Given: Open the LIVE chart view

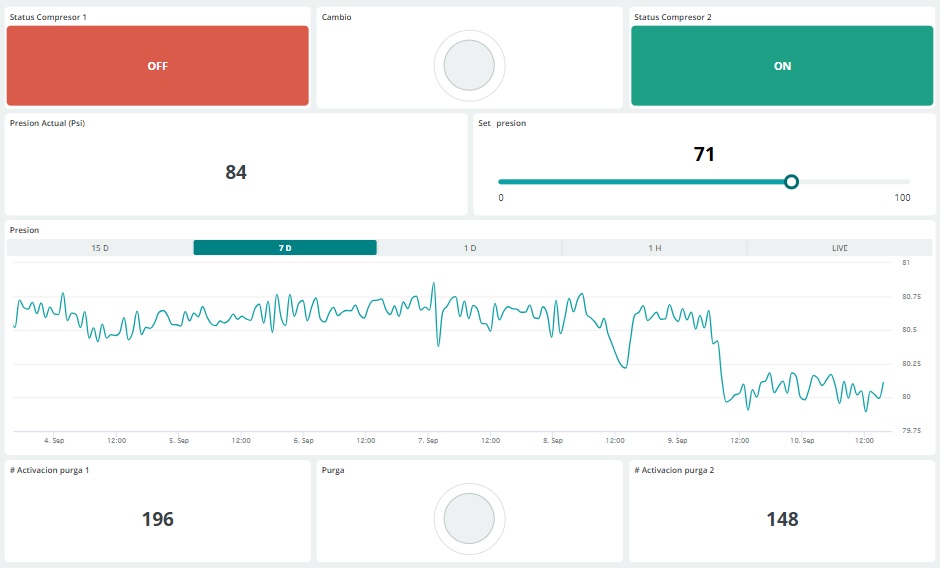Looking at the screenshot, I should tap(839, 248).
